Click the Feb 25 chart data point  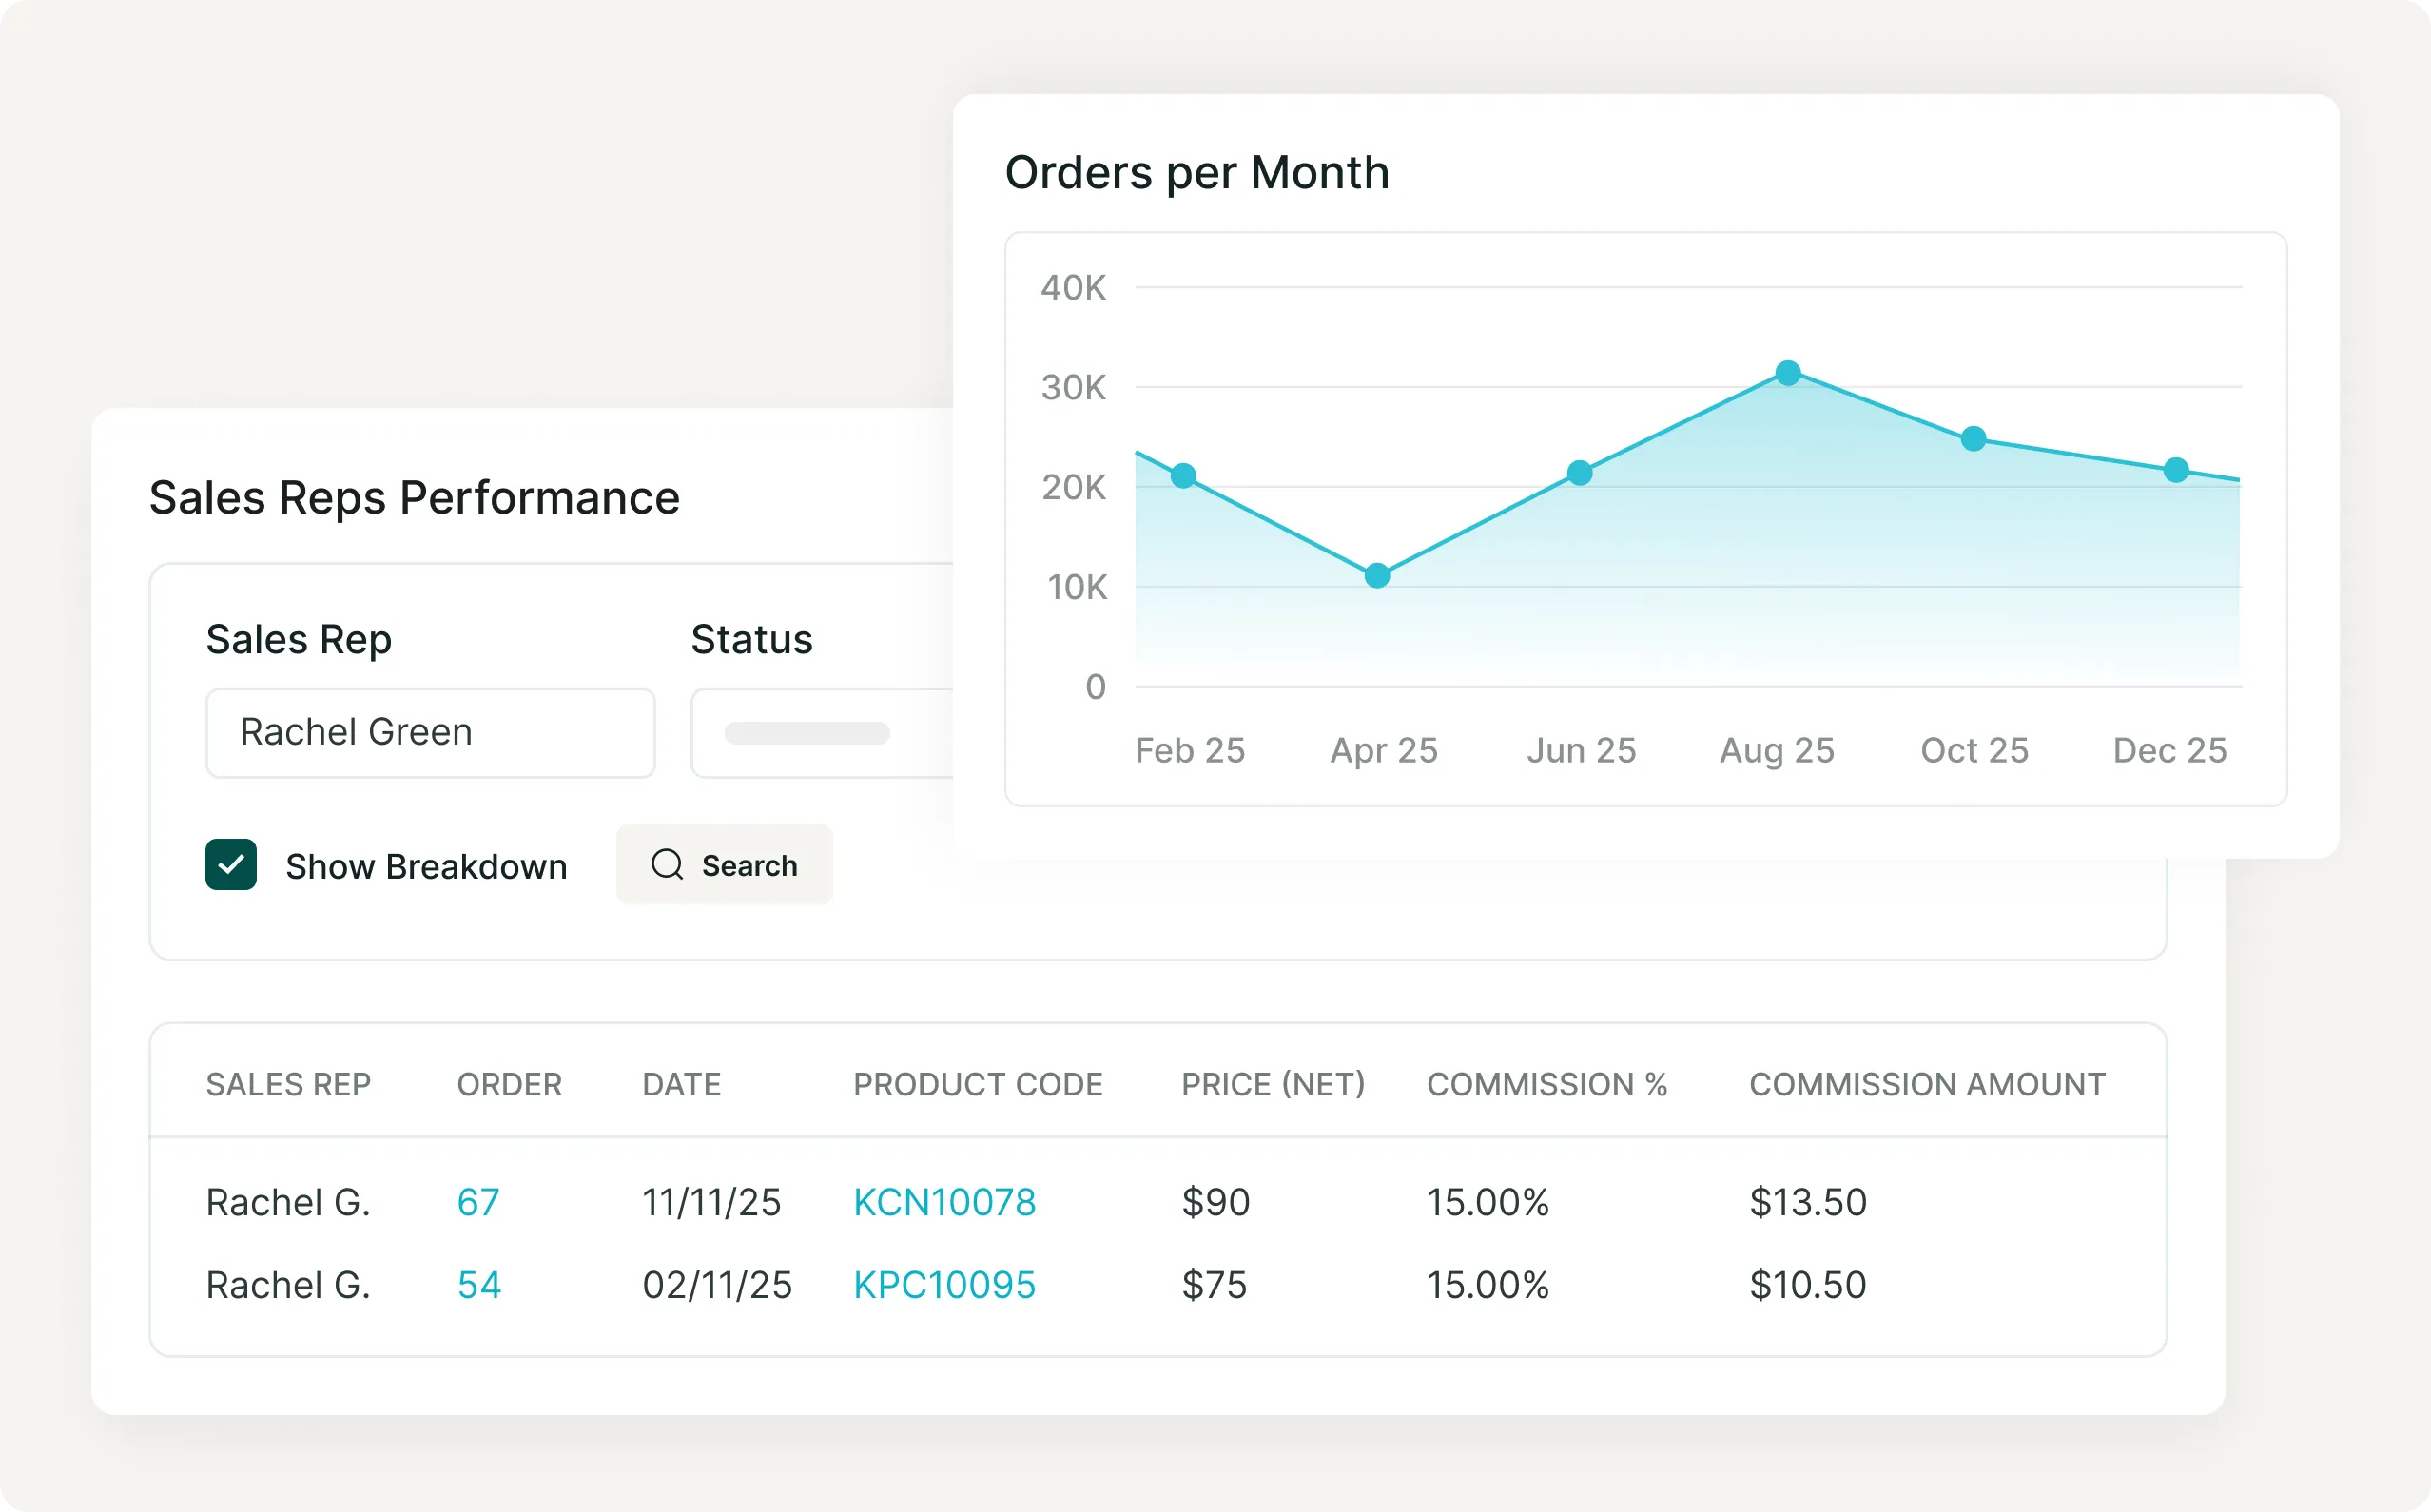(1183, 476)
